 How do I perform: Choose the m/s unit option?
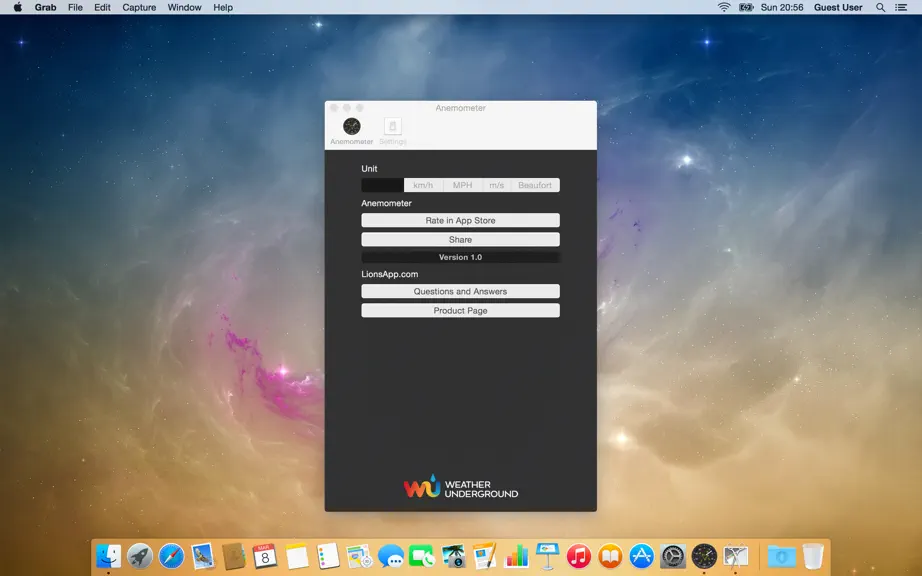(497, 185)
